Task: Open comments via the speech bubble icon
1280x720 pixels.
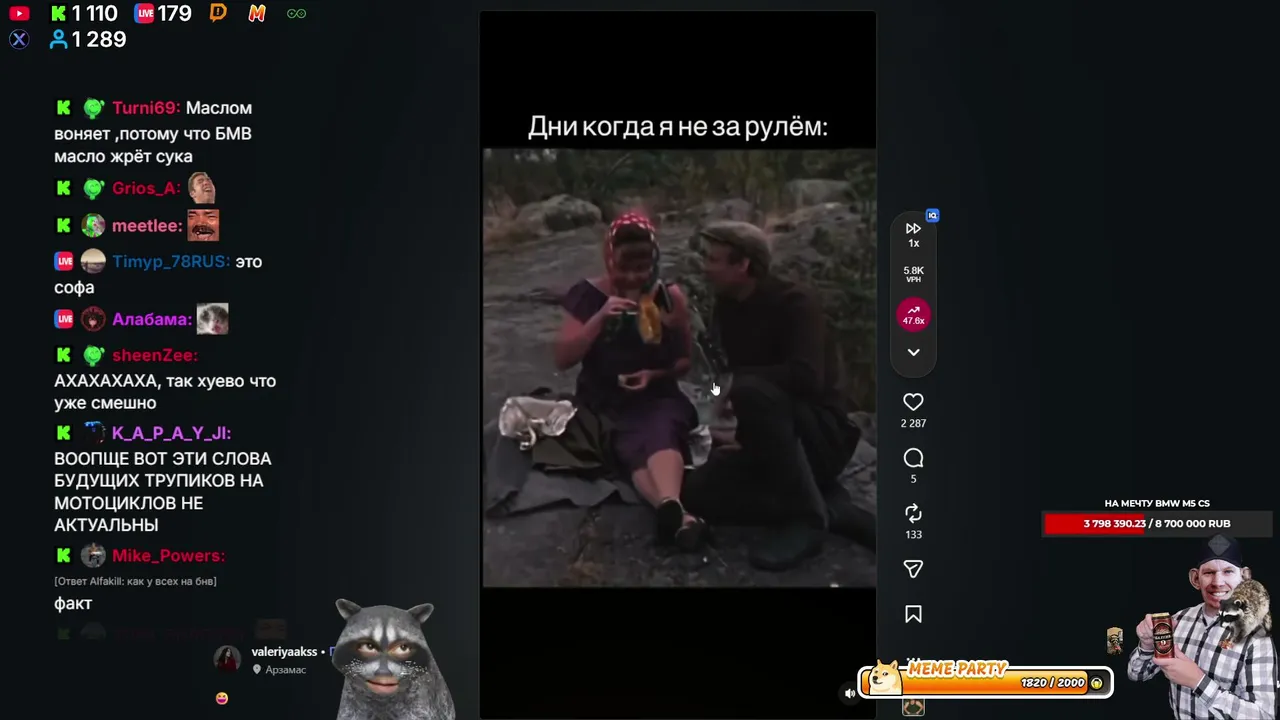Action: pyautogui.click(x=913, y=458)
